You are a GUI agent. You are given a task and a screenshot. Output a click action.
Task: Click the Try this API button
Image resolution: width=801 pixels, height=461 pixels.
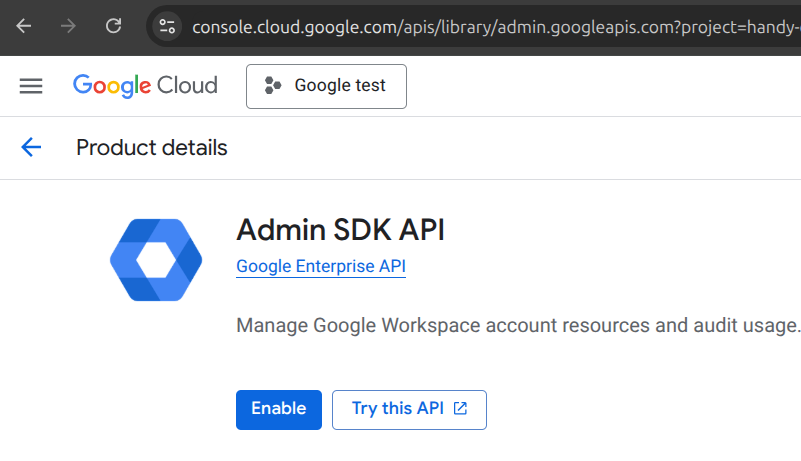409,409
